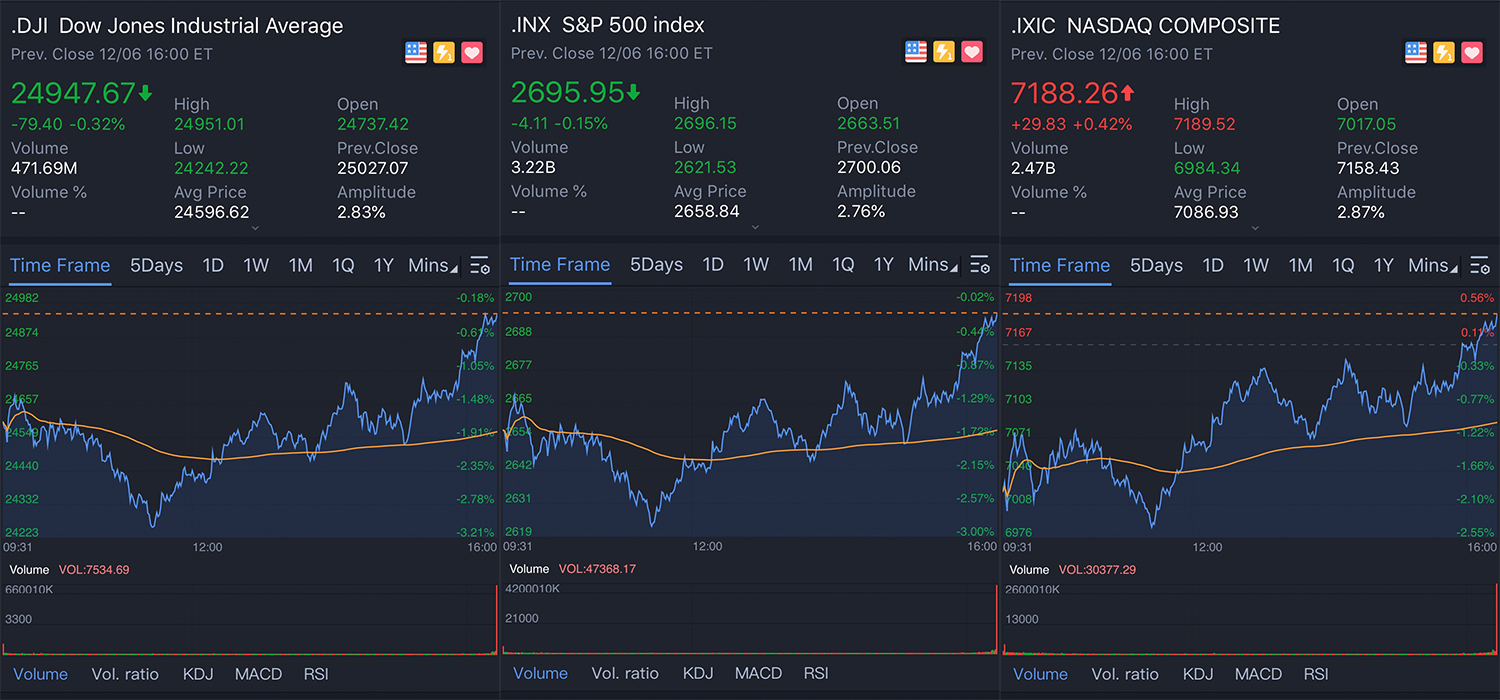Switch S&P 500 chart to 1M
Screen dimensions: 1500x700
(x=801, y=264)
